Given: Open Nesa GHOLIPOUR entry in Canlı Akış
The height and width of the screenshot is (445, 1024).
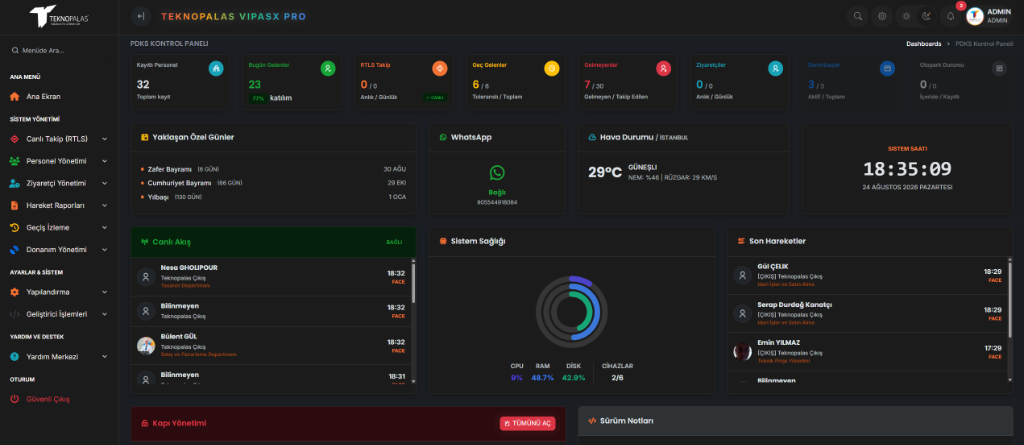Looking at the screenshot, I should (x=271, y=276).
